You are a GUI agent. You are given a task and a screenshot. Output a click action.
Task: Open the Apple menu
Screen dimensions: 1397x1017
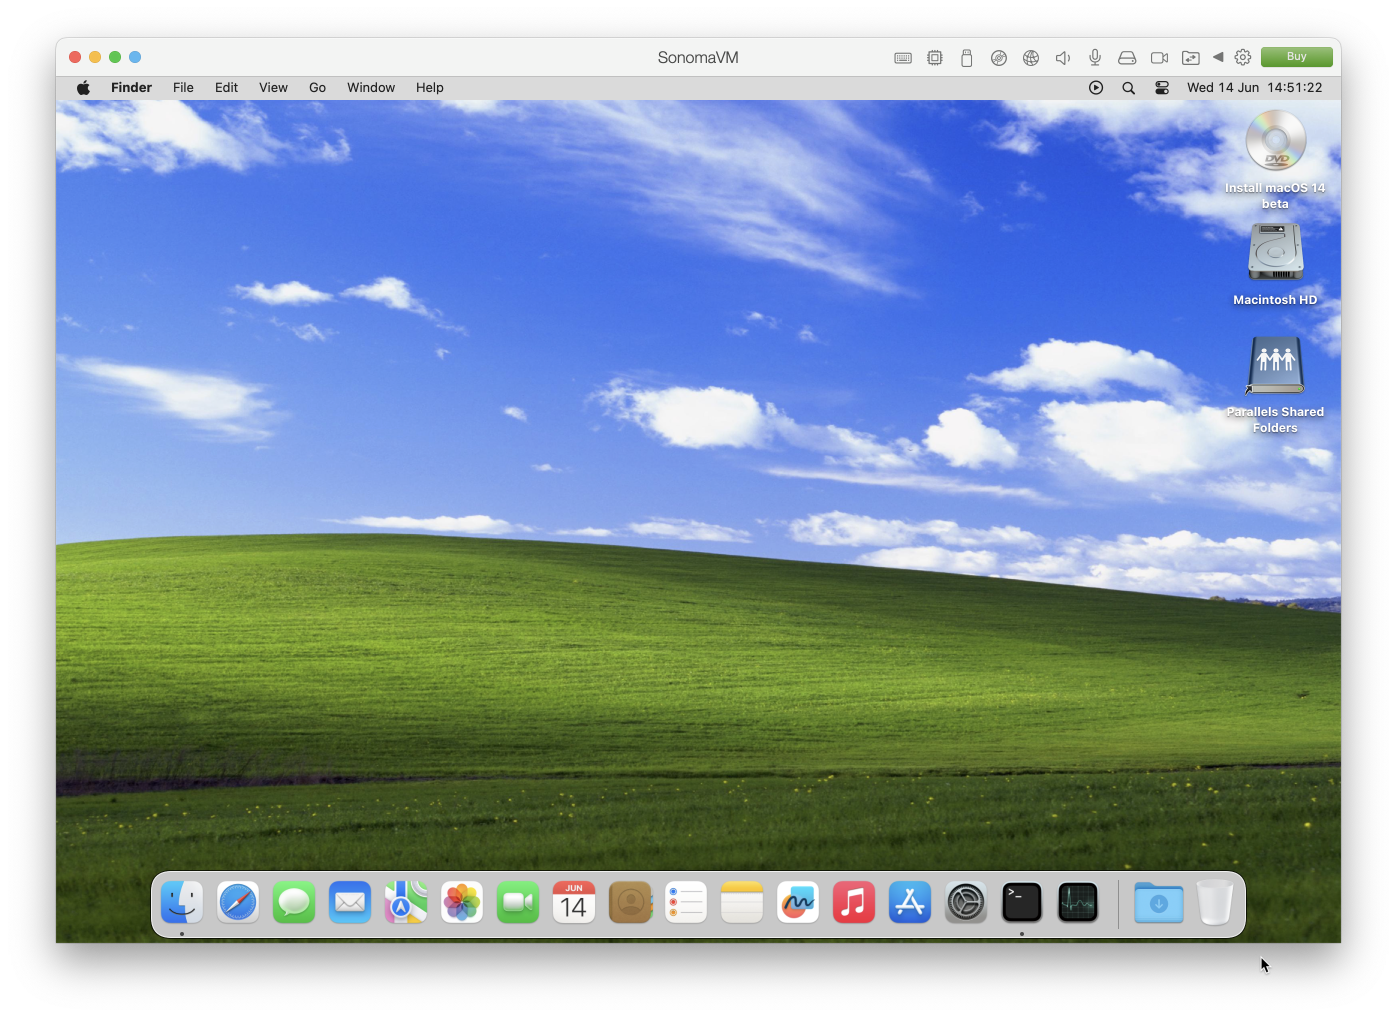point(83,88)
